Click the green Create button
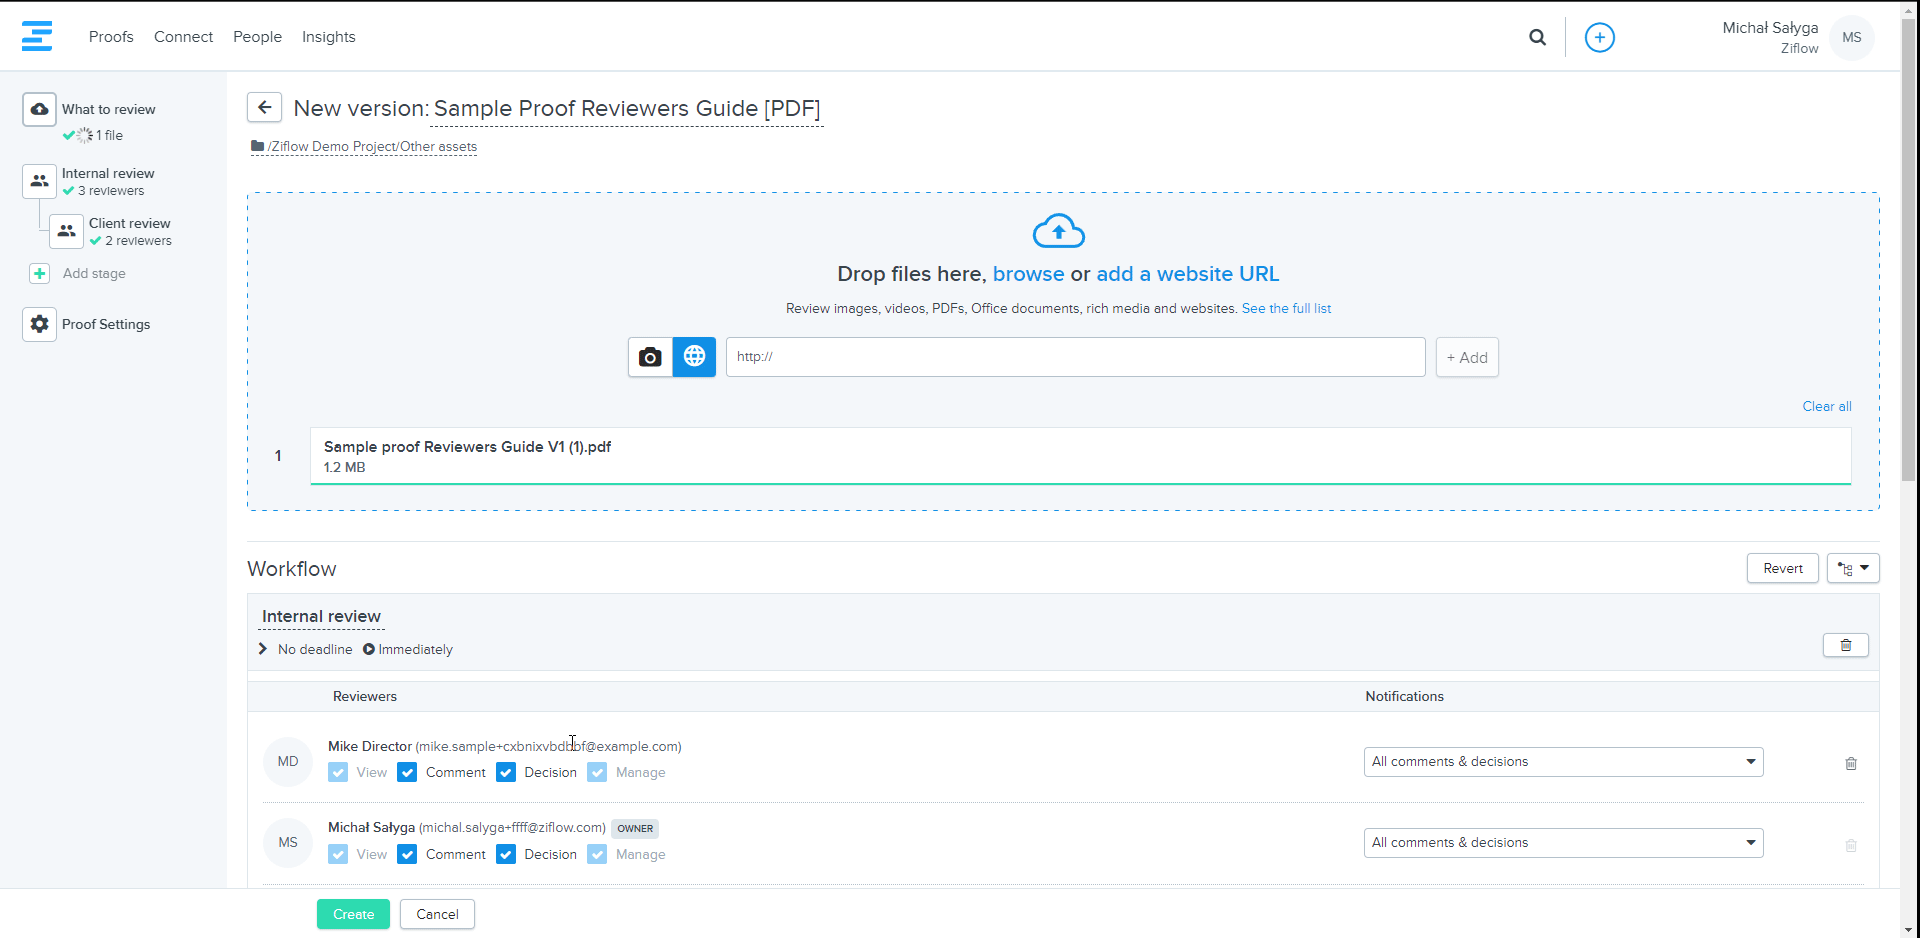Image resolution: width=1920 pixels, height=938 pixels. point(353,914)
